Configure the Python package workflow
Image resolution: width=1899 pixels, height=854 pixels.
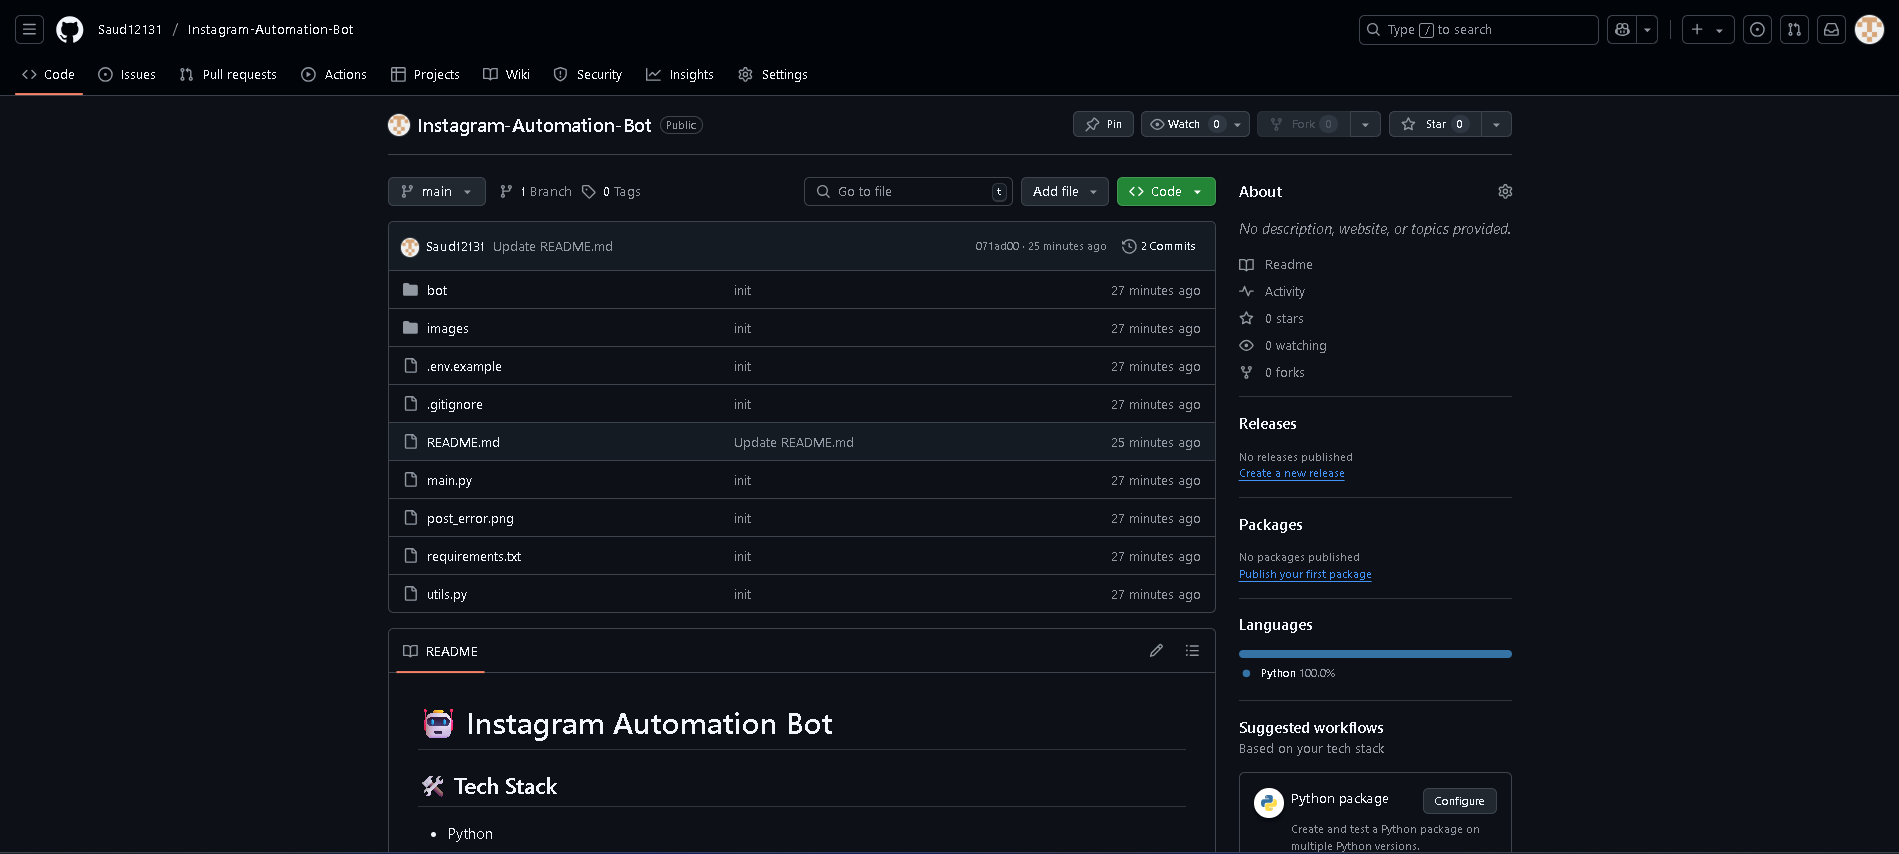pyautogui.click(x=1459, y=801)
